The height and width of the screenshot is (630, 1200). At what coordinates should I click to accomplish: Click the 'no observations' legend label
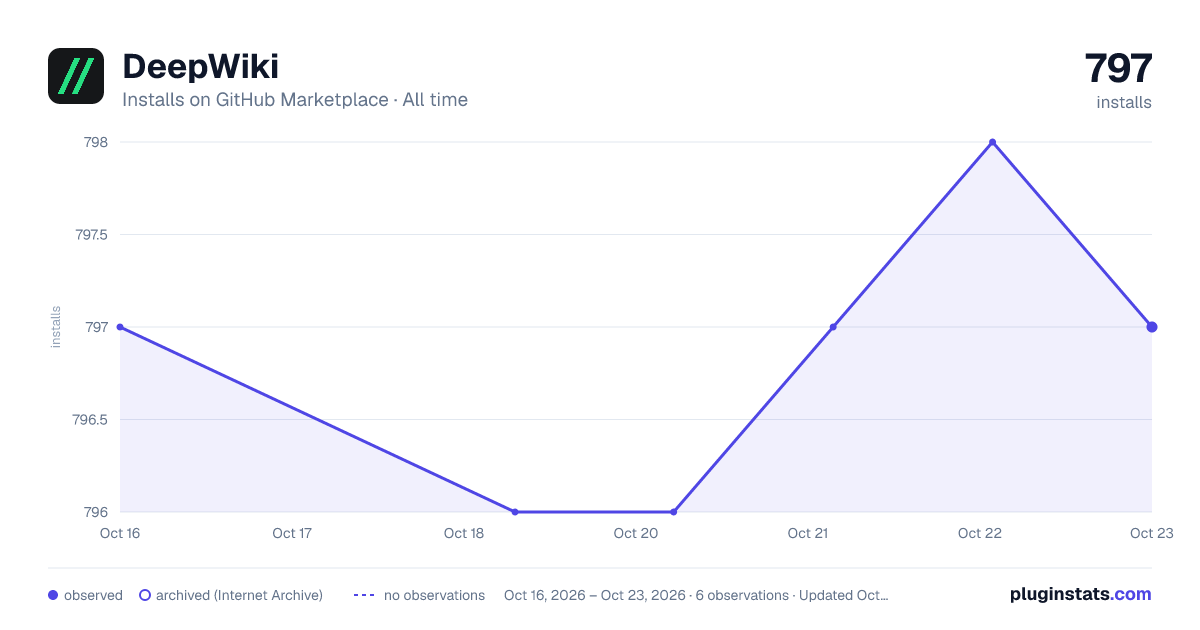(434, 595)
